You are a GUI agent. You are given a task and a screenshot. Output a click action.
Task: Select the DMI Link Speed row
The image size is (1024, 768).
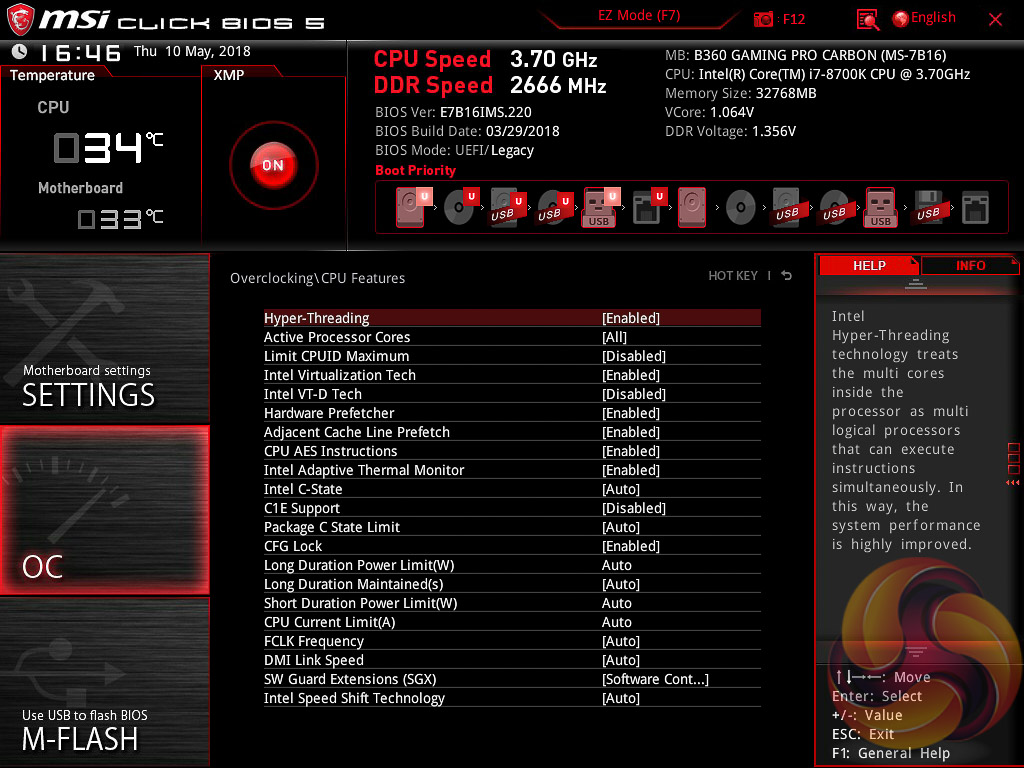click(512, 660)
